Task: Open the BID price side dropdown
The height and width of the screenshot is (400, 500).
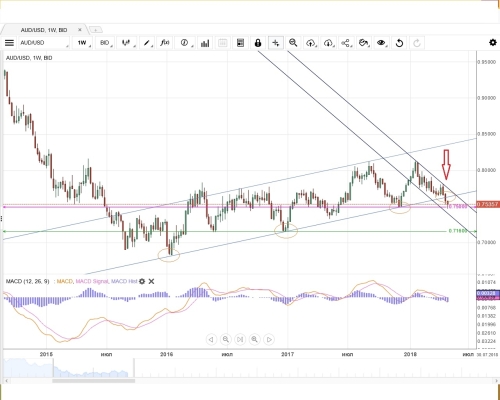Action: 106,43
